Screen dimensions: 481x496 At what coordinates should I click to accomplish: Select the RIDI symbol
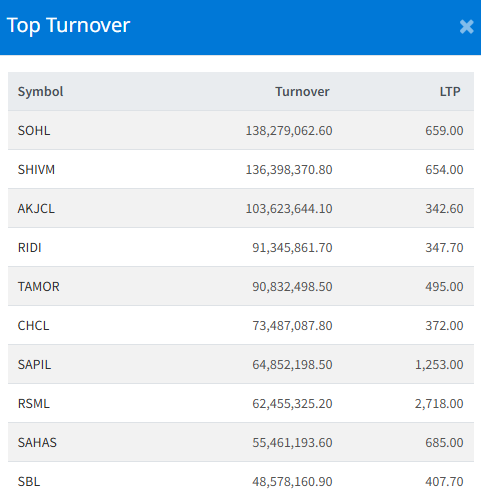[30, 248]
